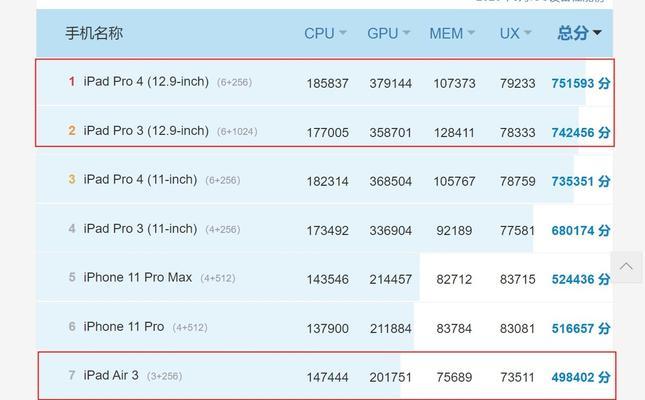This screenshot has width=645, height=400.
Task: Click GPU value 214457
Action: click(390, 279)
